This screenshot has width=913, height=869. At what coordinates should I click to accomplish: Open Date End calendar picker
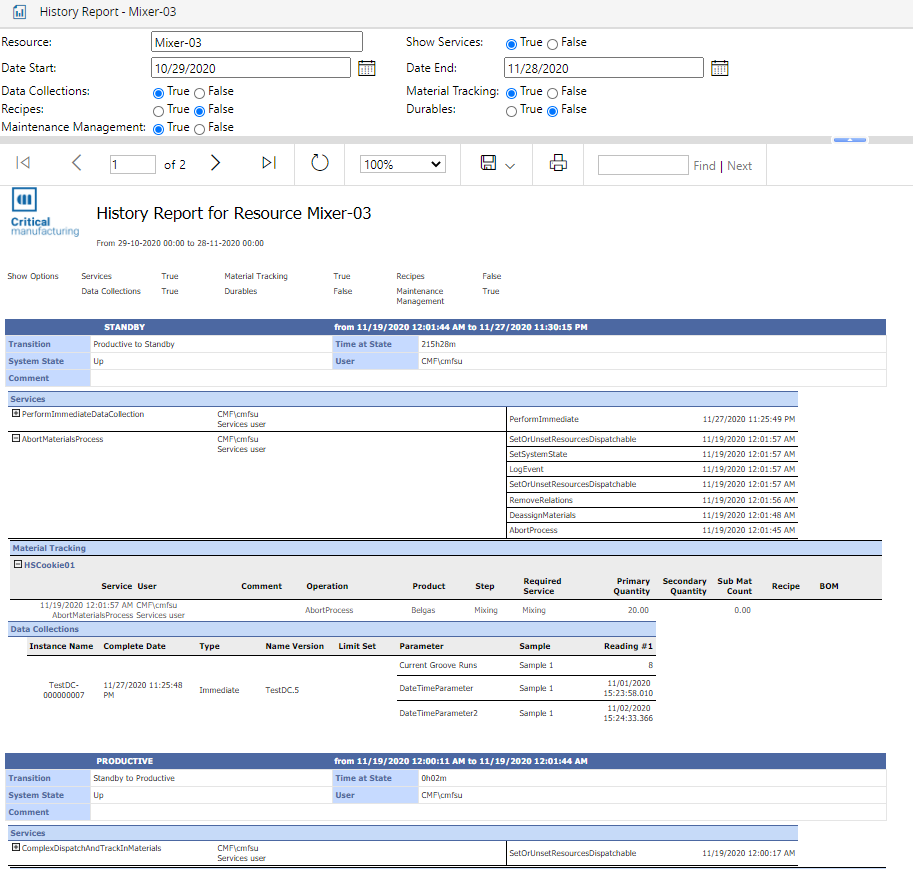719,68
